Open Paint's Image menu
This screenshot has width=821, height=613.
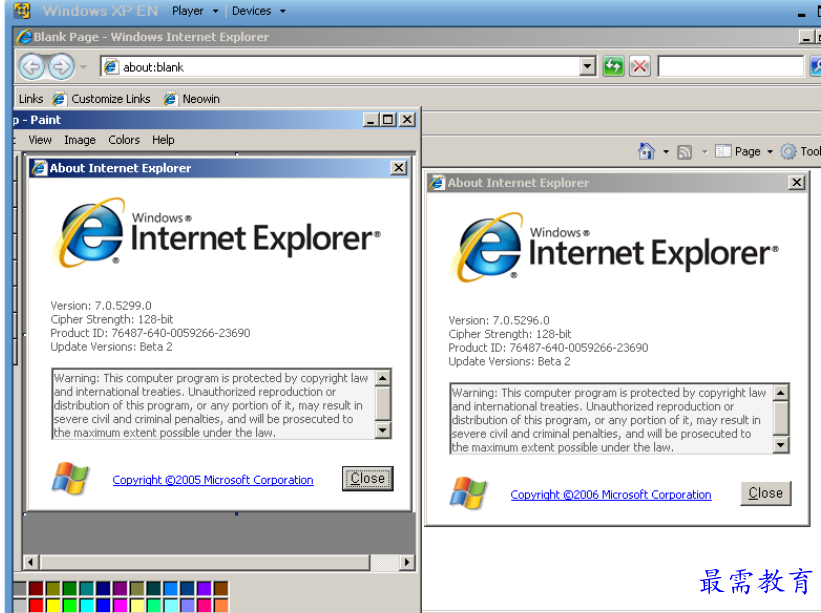80,140
